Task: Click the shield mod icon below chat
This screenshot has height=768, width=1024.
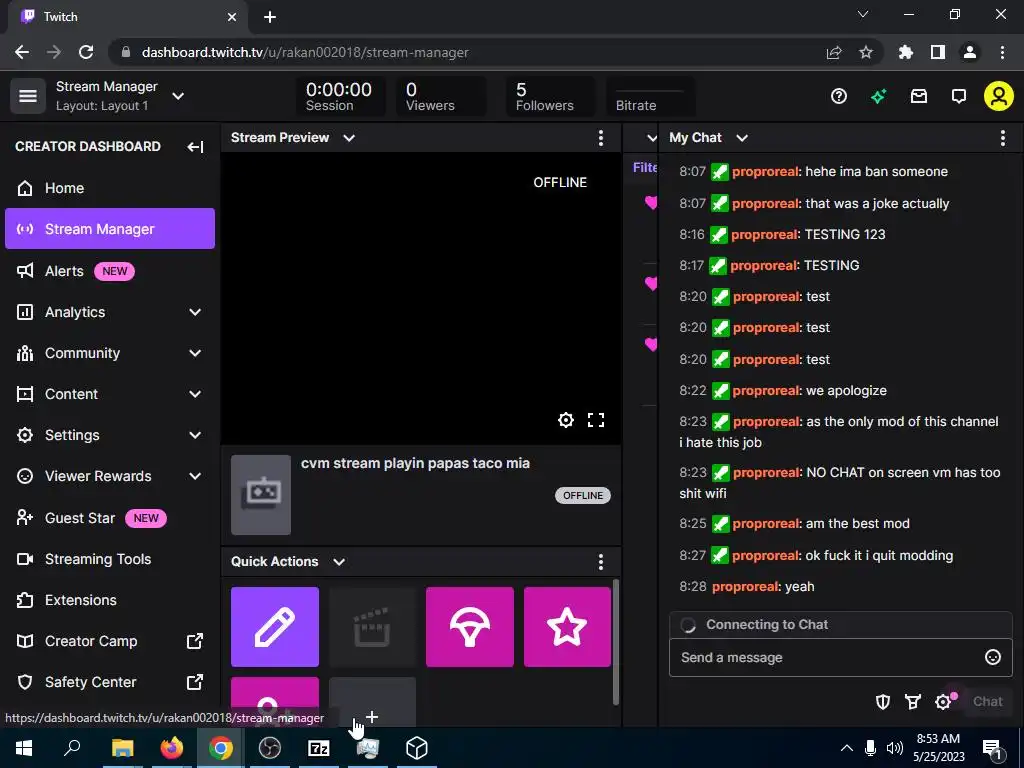Action: [883, 702]
